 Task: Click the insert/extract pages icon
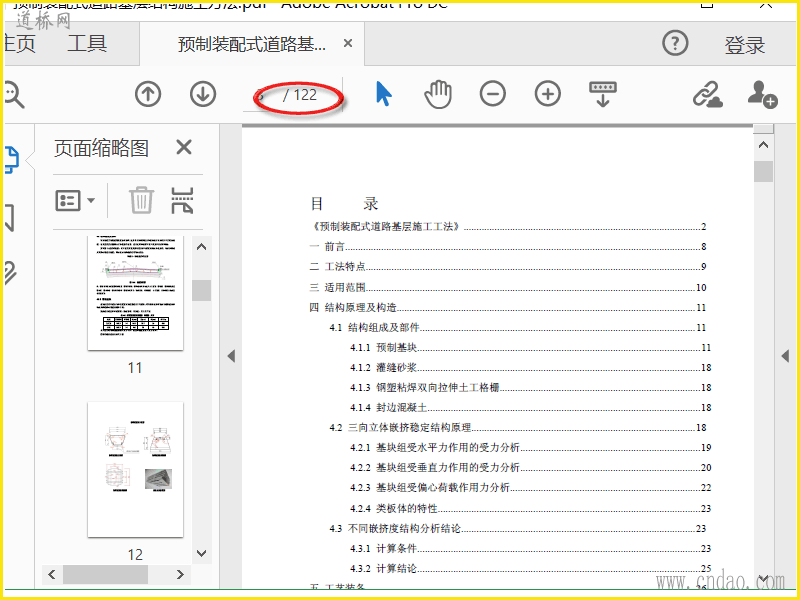[x=182, y=200]
